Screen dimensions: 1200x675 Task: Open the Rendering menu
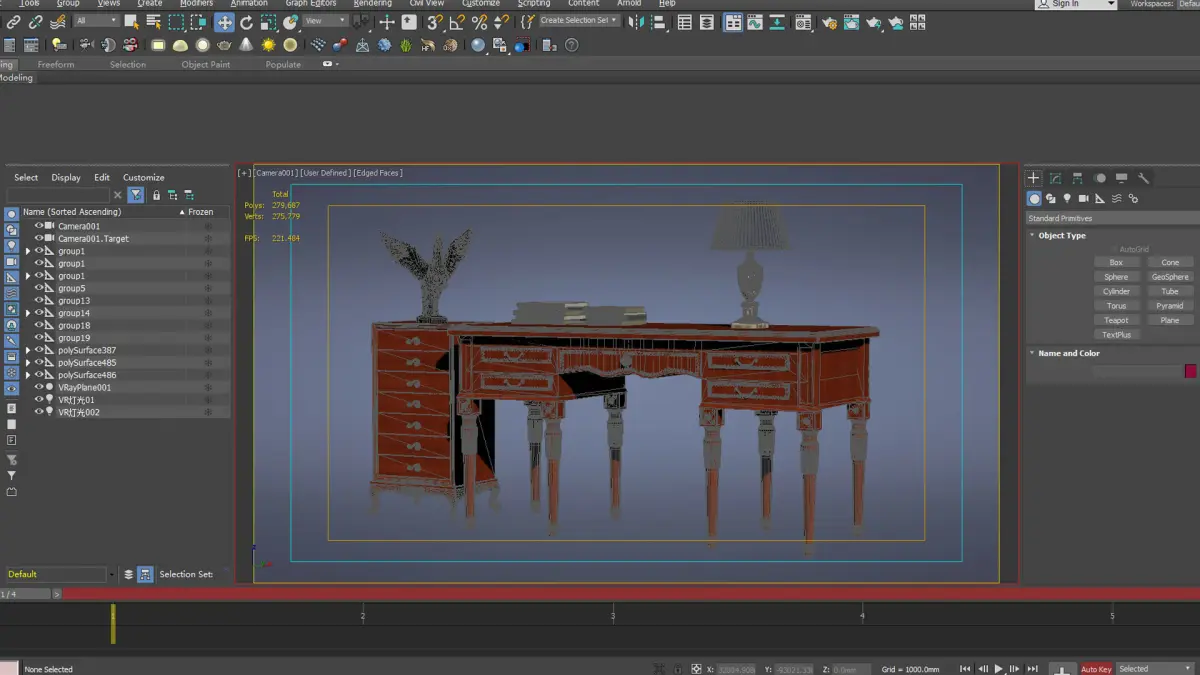(x=372, y=3)
